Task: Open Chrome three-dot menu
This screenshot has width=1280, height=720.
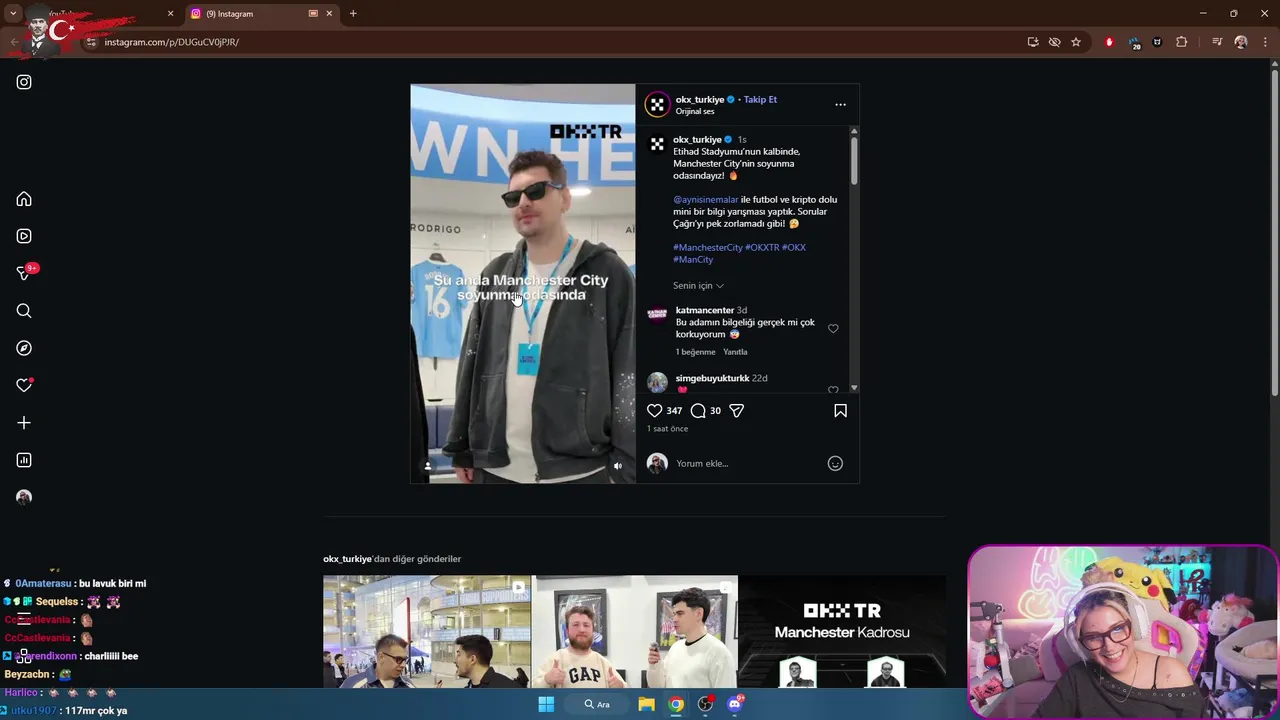Action: (x=1266, y=42)
